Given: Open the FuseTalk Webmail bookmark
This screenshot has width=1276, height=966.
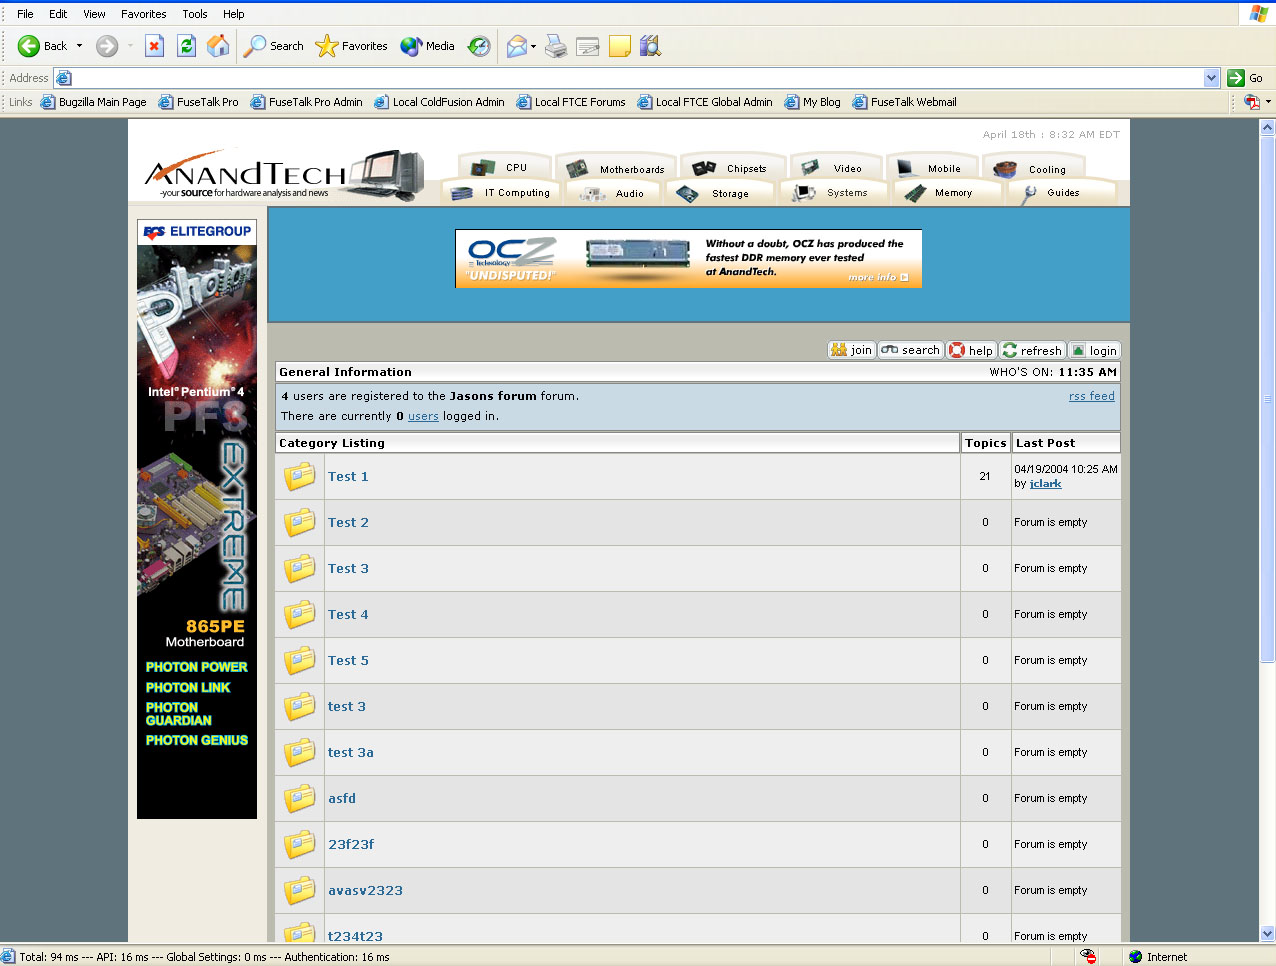Looking at the screenshot, I should (904, 102).
